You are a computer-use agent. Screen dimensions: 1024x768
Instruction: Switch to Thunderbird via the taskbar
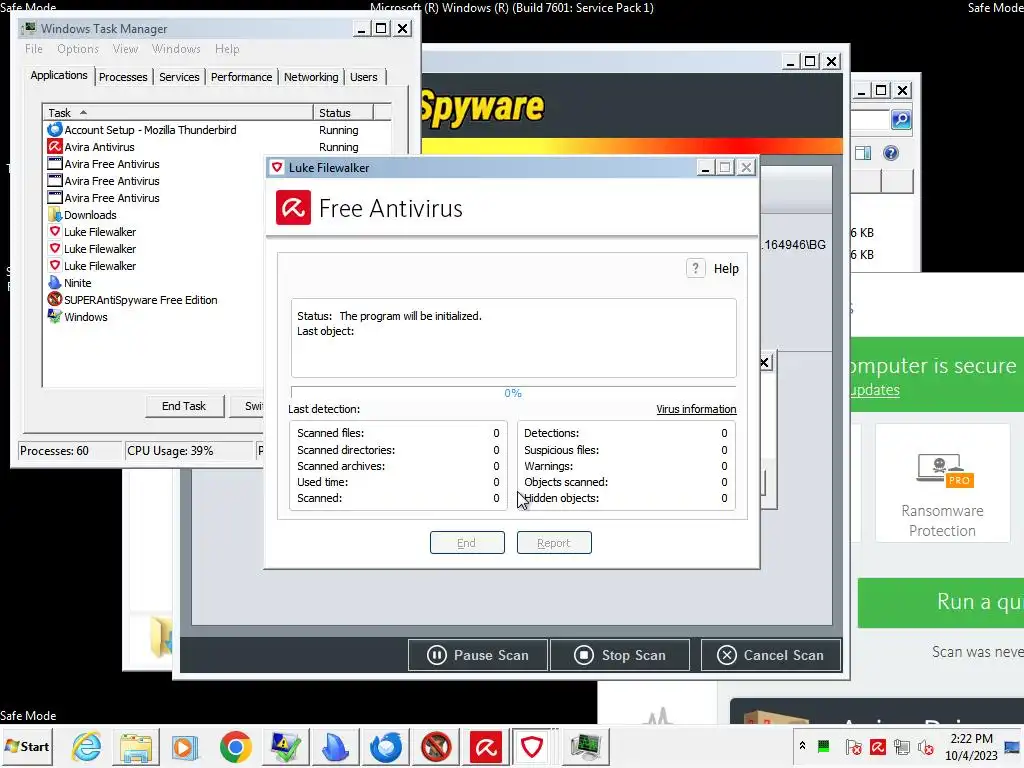385,746
